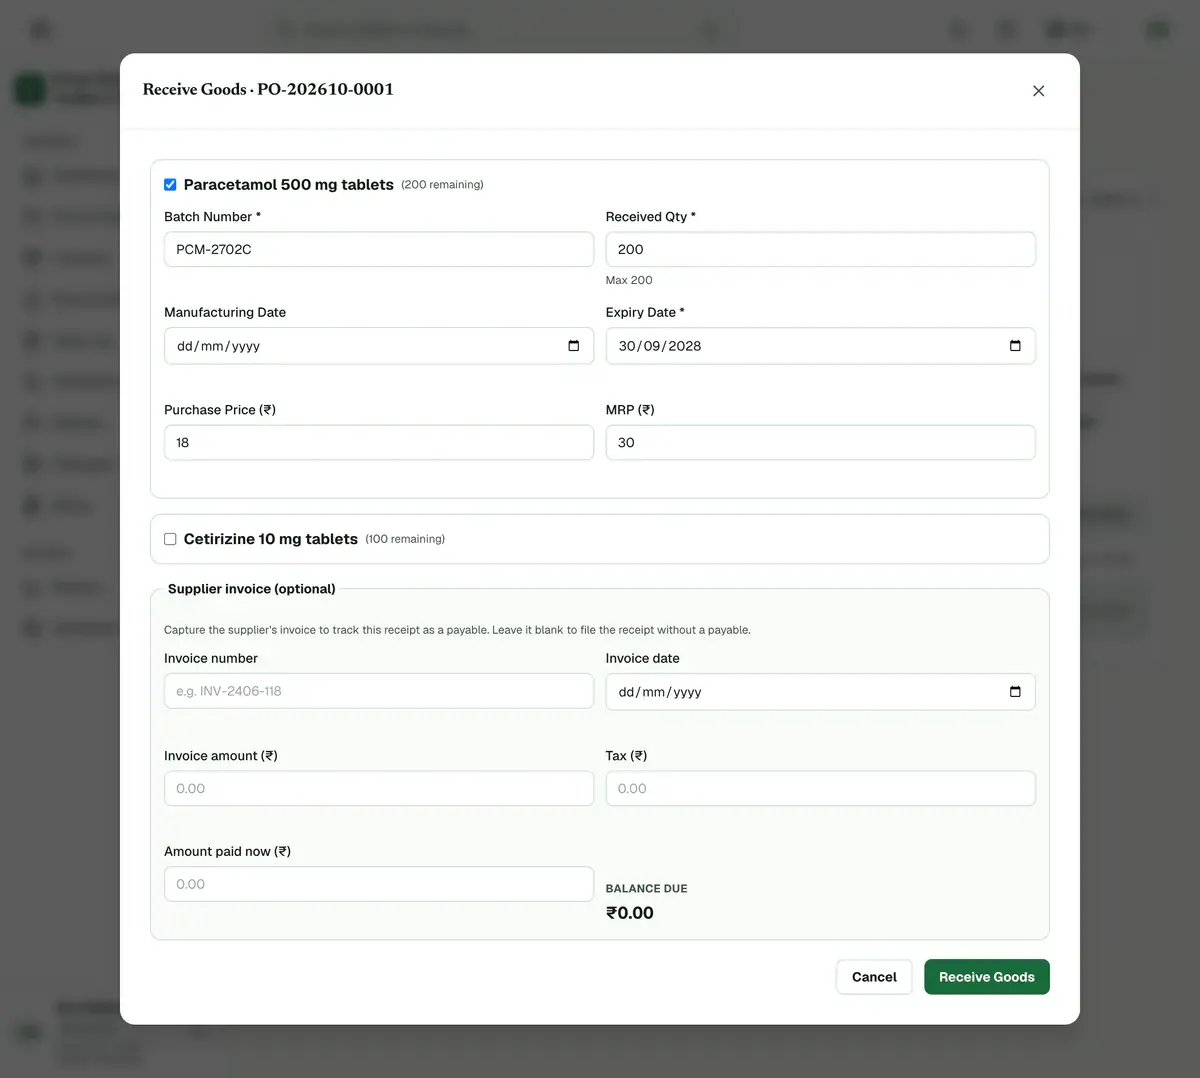
Task: Click the "Max 200" hint text
Action: point(629,280)
